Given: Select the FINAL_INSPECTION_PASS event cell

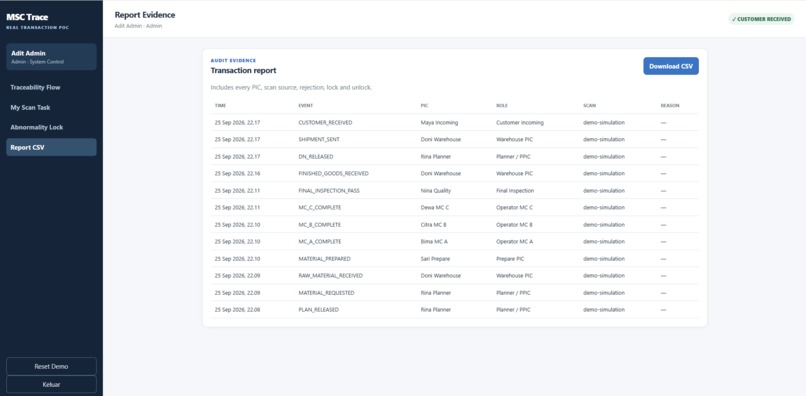Looking at the screenshot, I should 329,190.
